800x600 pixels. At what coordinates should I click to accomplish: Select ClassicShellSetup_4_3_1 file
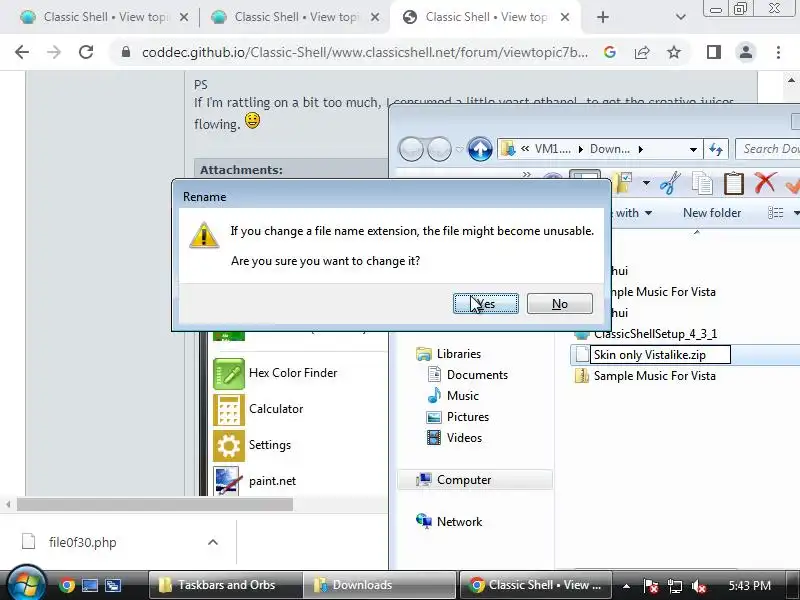pos(656,334)
